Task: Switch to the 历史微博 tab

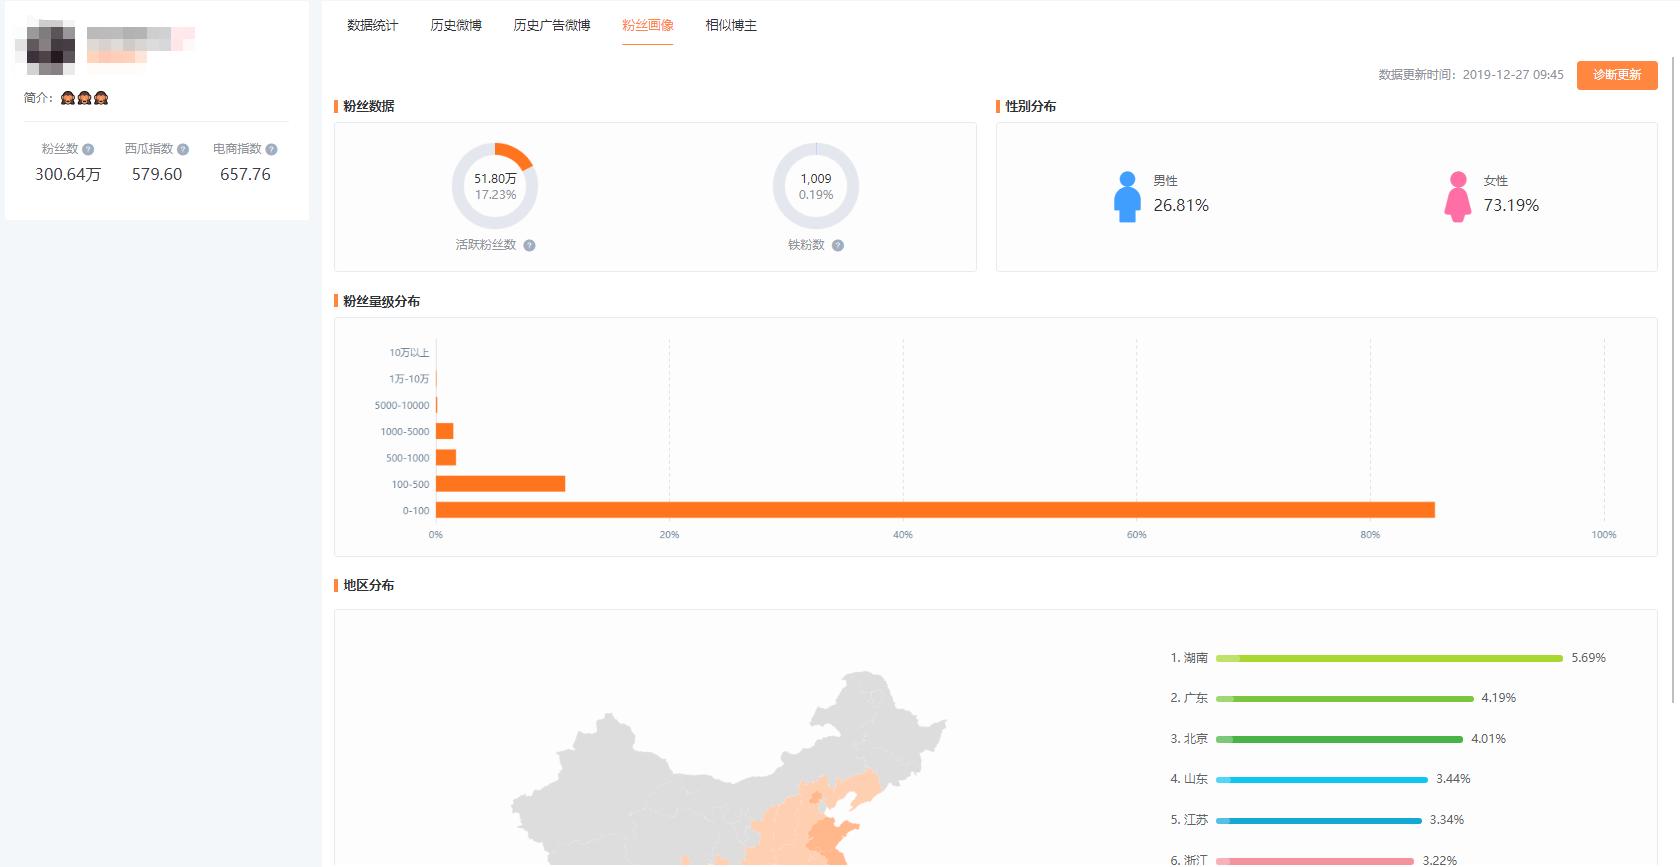Action: point(456,25)
